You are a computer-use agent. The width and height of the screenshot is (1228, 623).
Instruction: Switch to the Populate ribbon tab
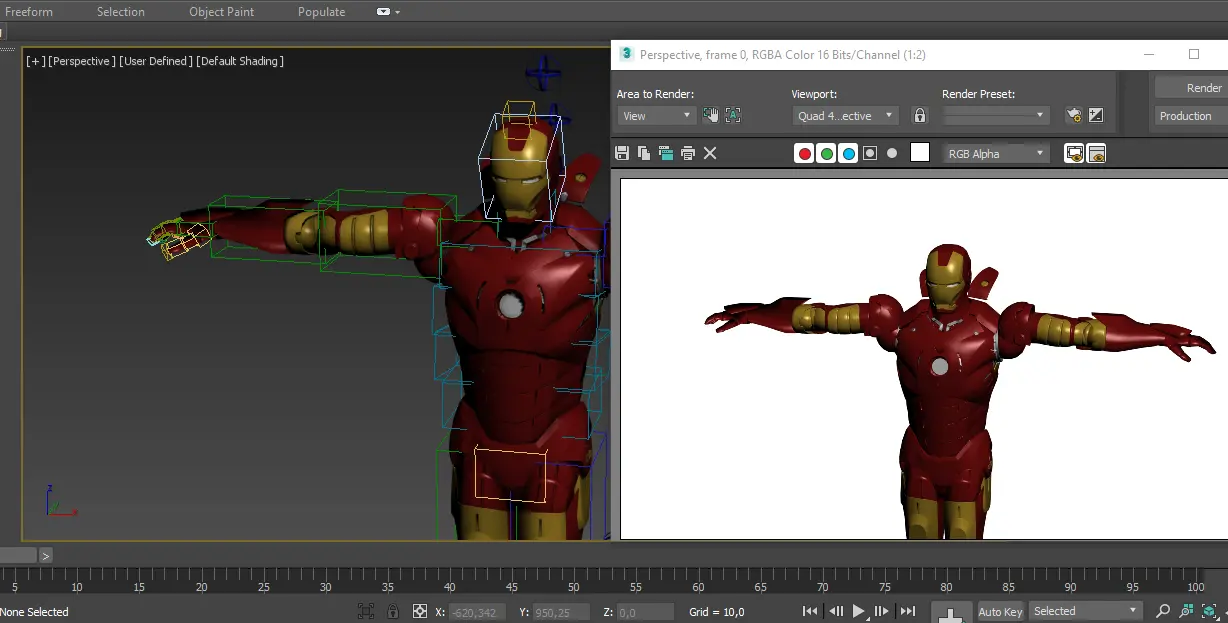click(321, 12)
